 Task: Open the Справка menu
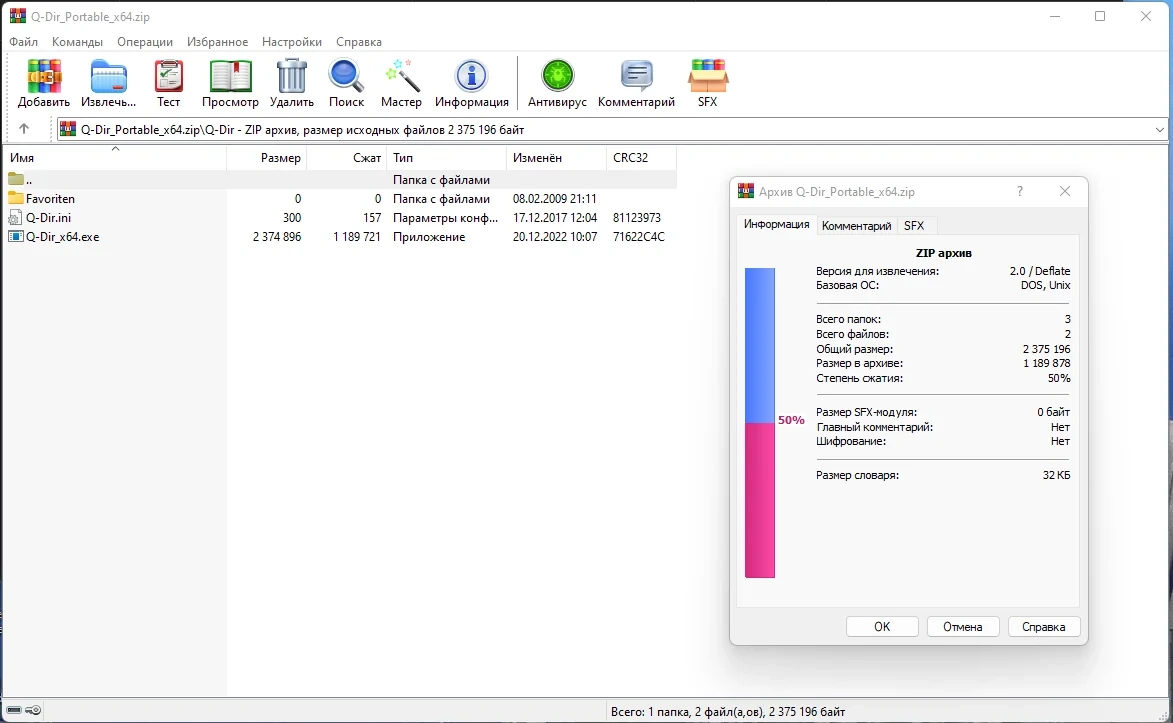tap(358, 42)
